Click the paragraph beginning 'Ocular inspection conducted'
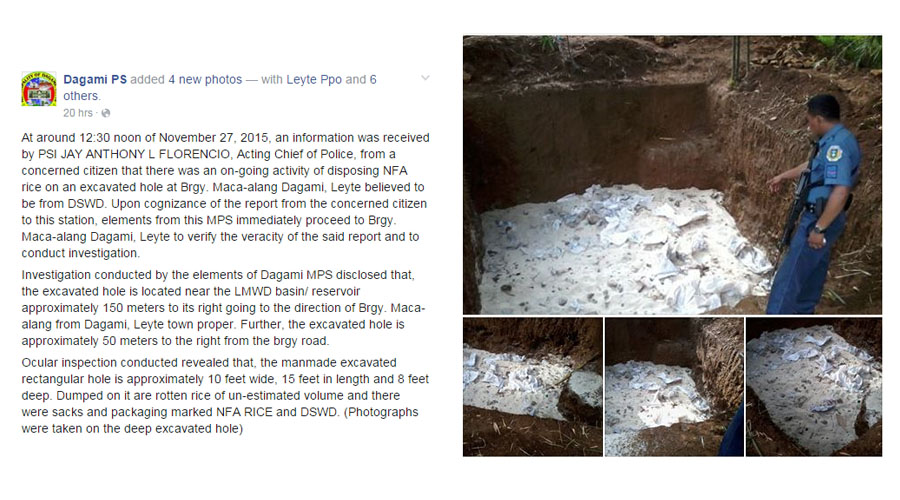The image size is (900, 500). point(226,396)
